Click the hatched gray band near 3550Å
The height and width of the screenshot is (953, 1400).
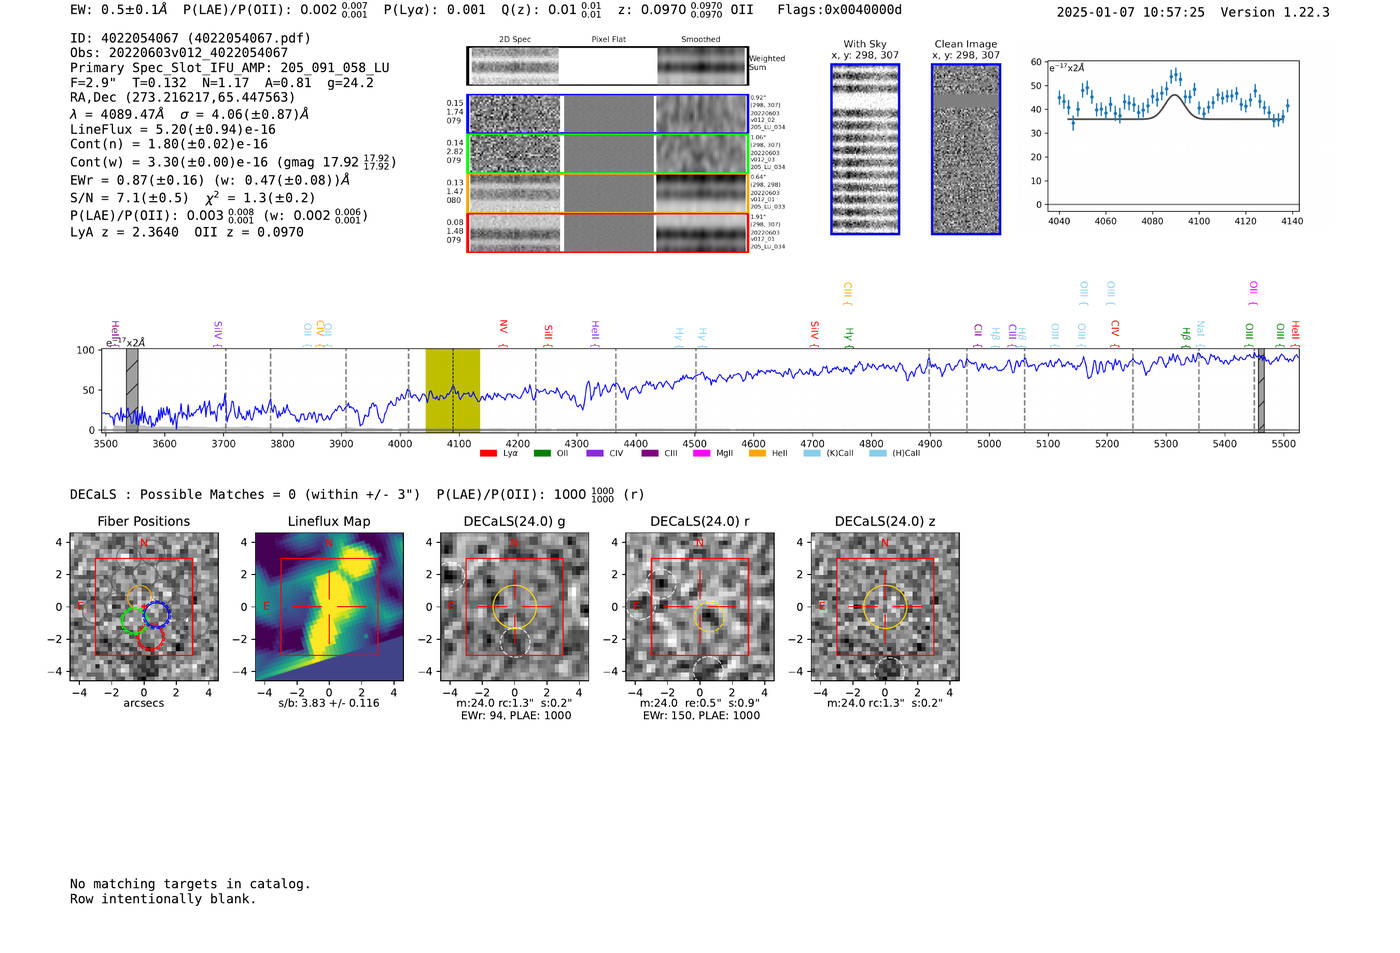(x=132, y=390)
